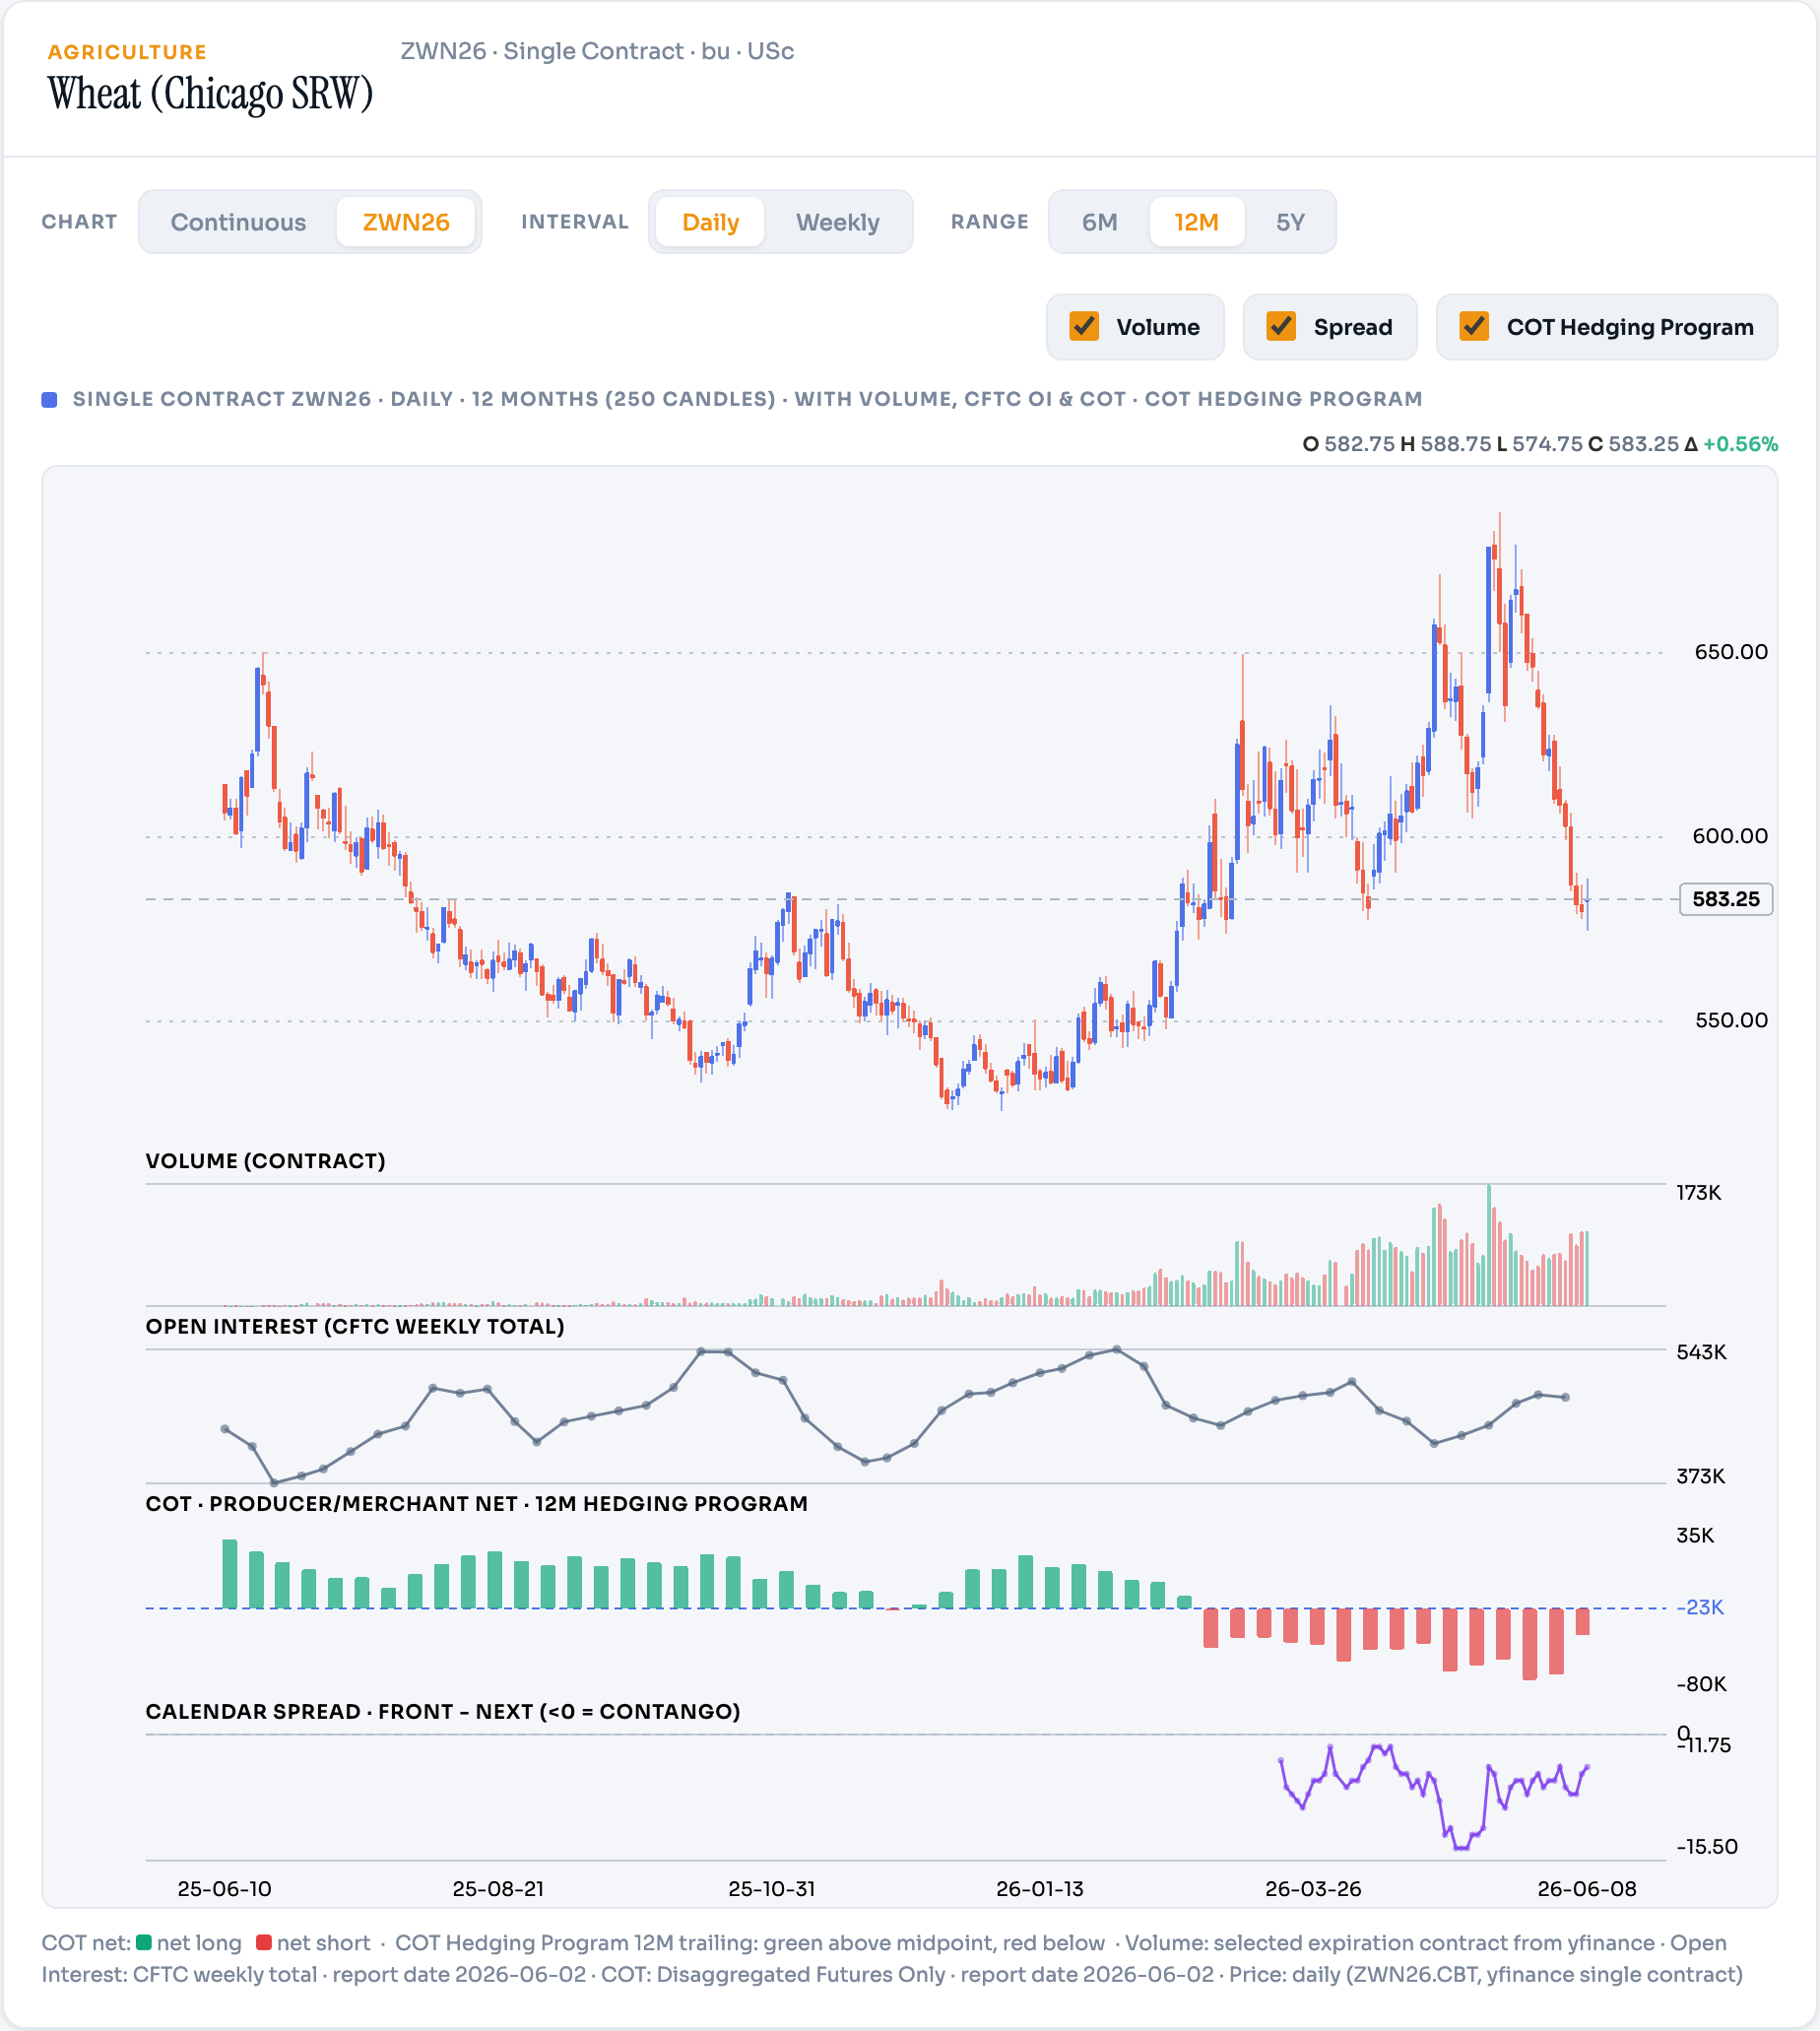The height and width of the screenshot is (2031, 1820).
Task: Click the -15.50 spread axis label
Action: pyautogui.click(x=1707, y=1847)
